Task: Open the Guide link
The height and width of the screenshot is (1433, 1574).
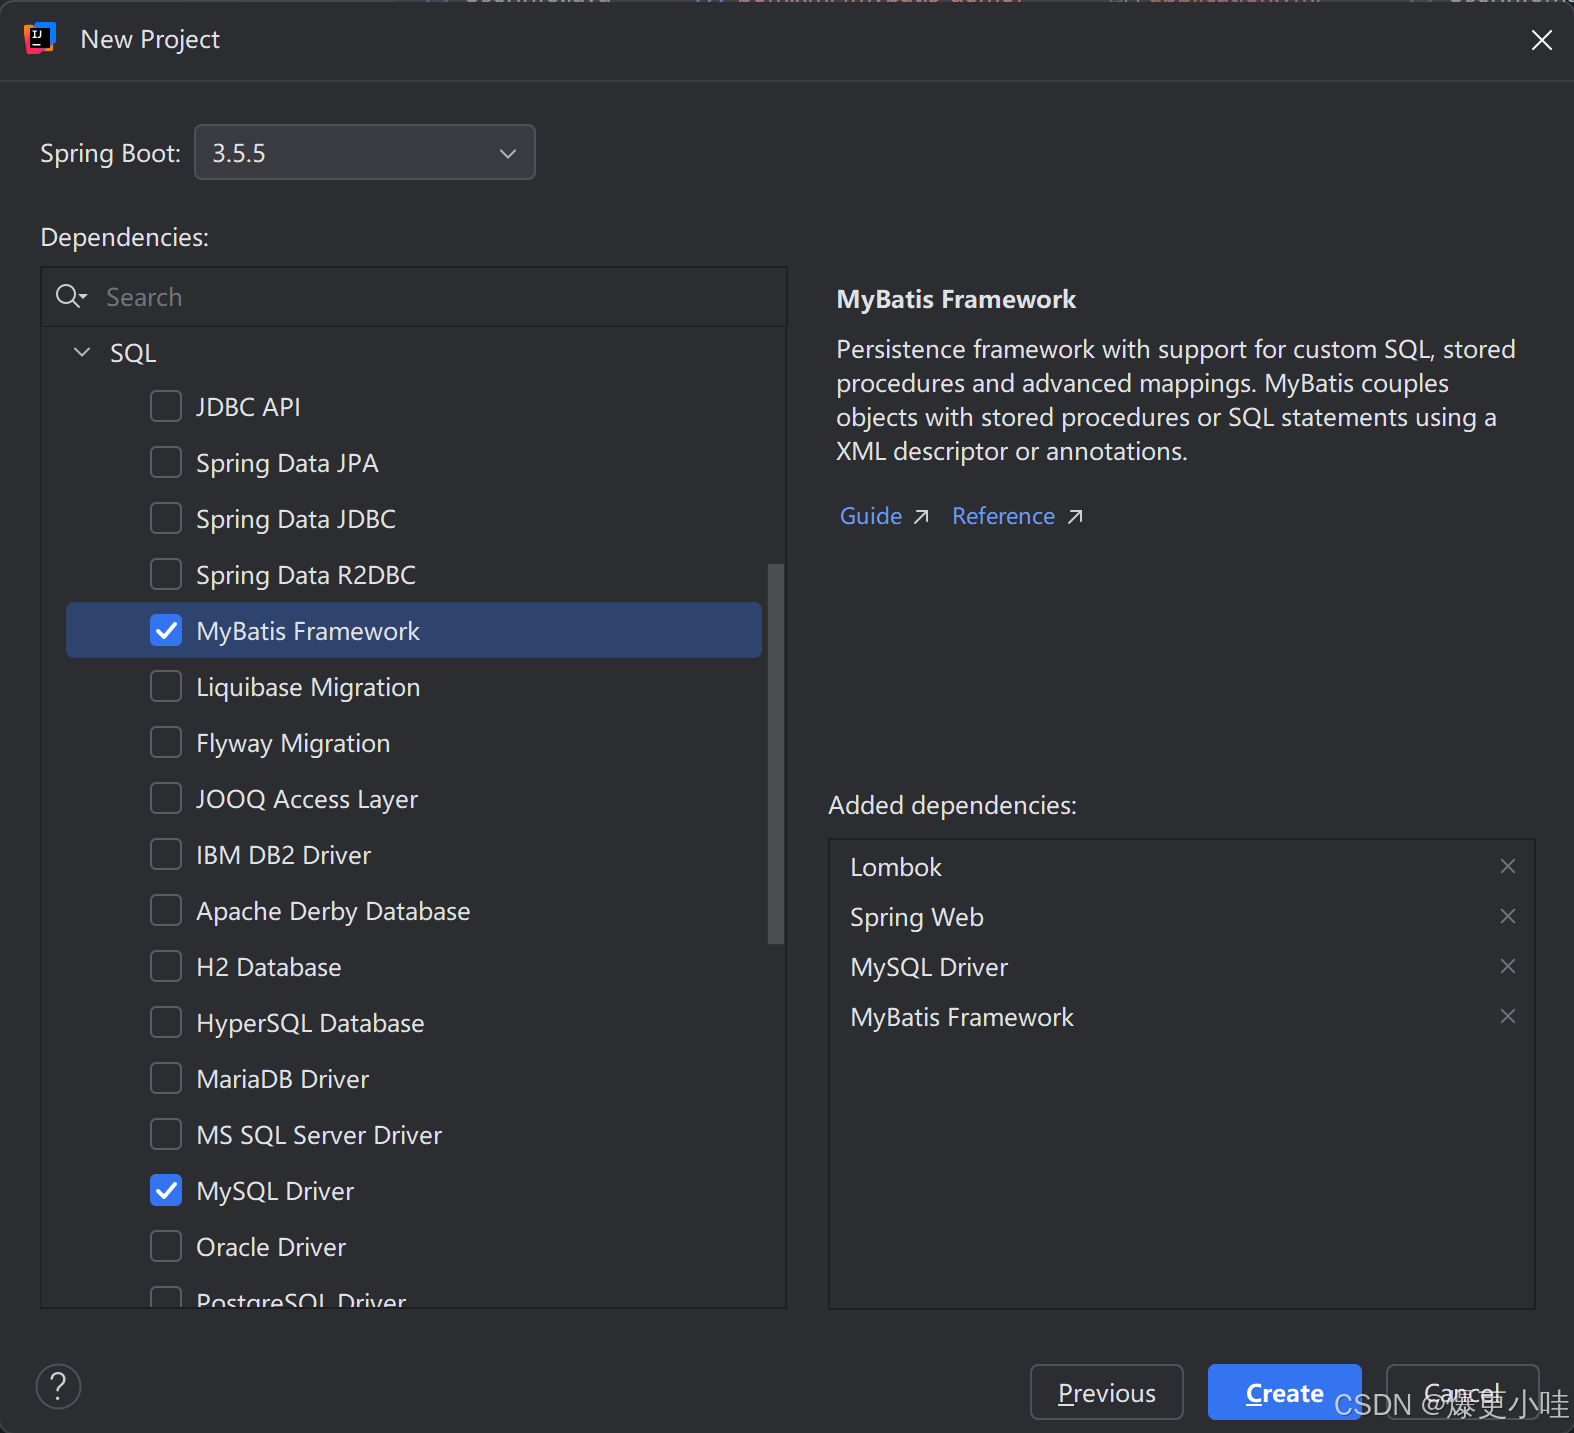Action: tap(871, 516)
